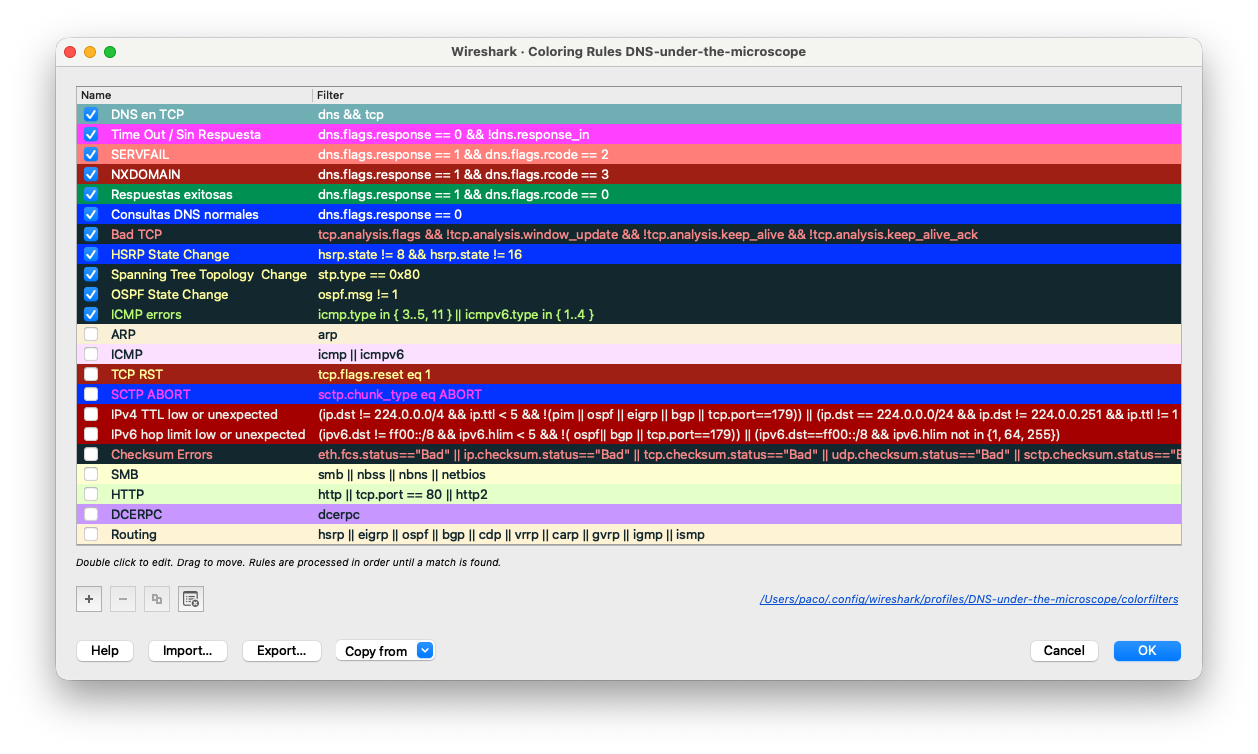Click the filter 'tcp.flags.reset eq 1'

coord(375,375)
